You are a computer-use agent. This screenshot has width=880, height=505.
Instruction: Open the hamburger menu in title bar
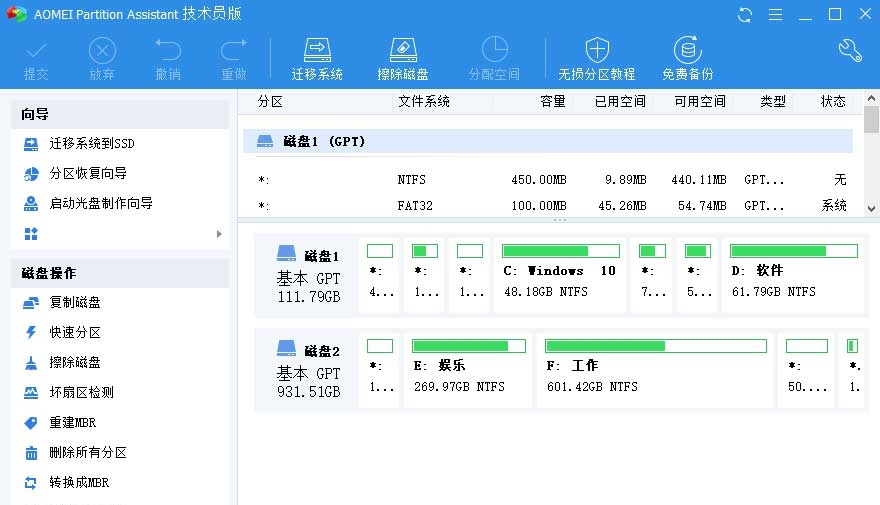pyautogui.click(x=776, y=15)
